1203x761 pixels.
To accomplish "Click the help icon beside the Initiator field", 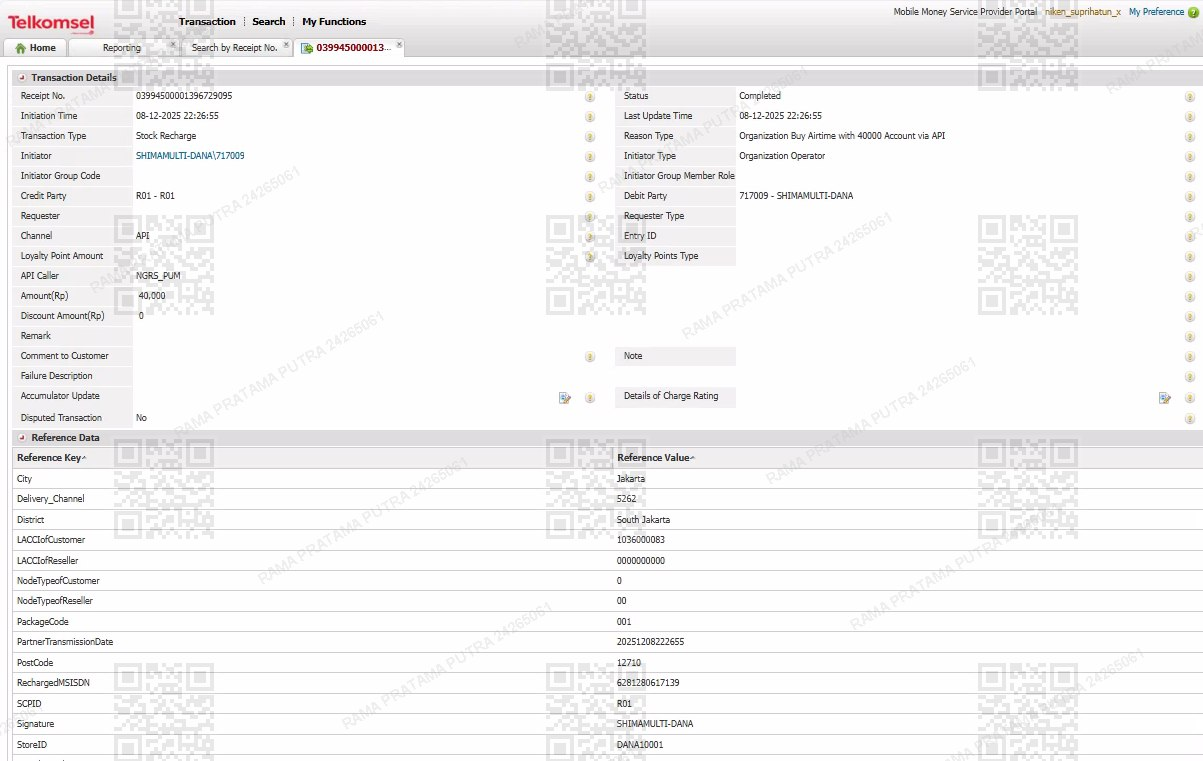I will pyautogui.click(x=590, y=157).
